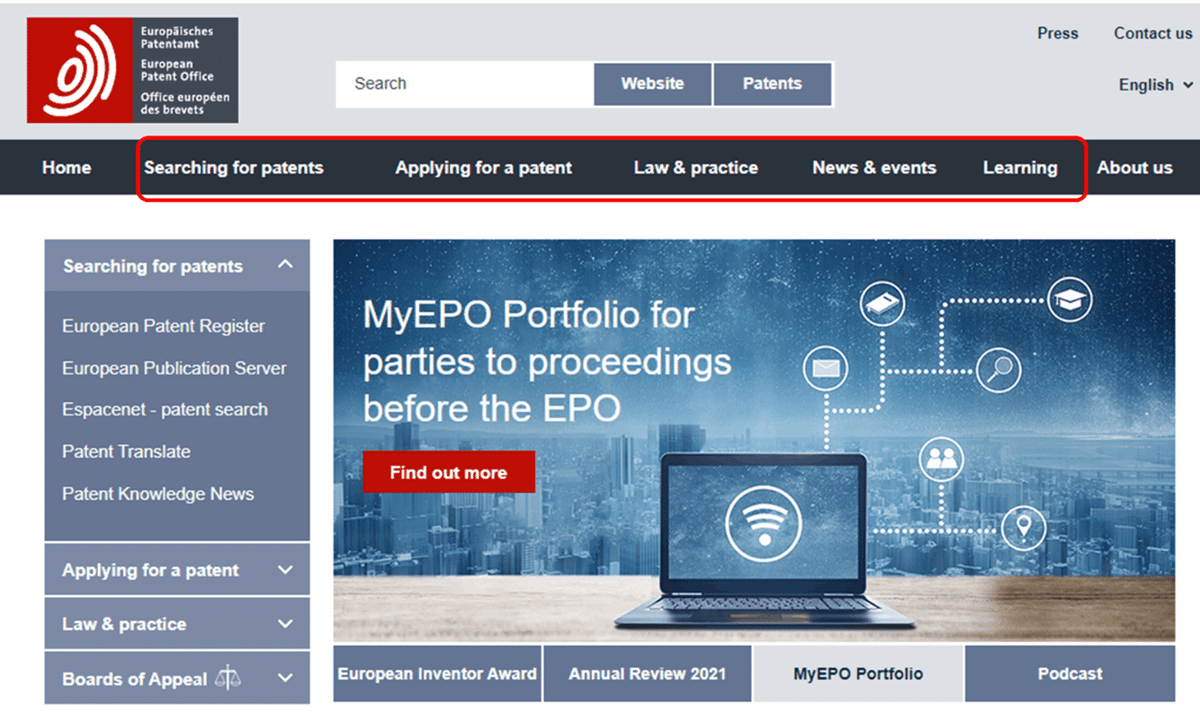
Task: Click the magnifying glass icon in banner
Action: (998, 370)
